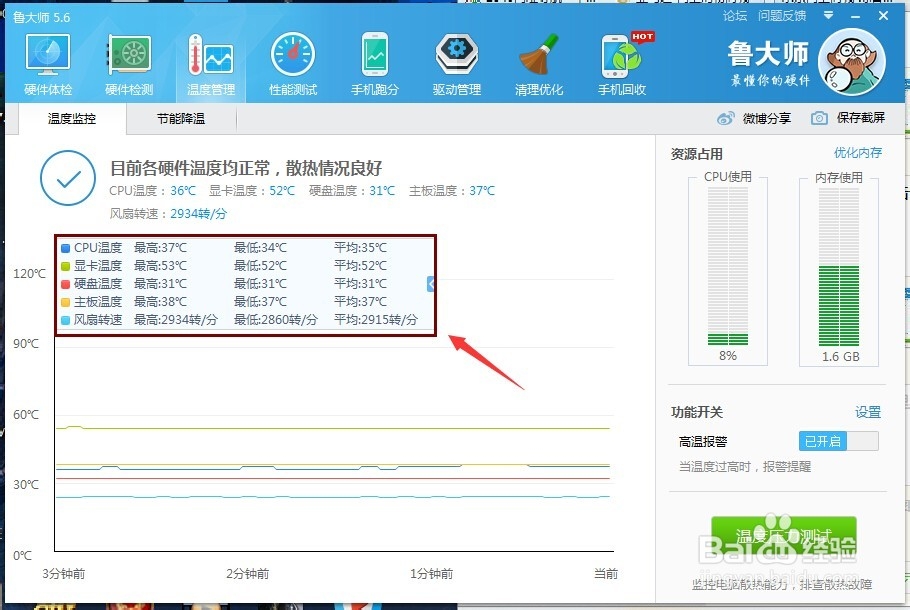Open the title bar dropdown menu arrow
Viewport: 910px width, 610px height.
point(829,16)
